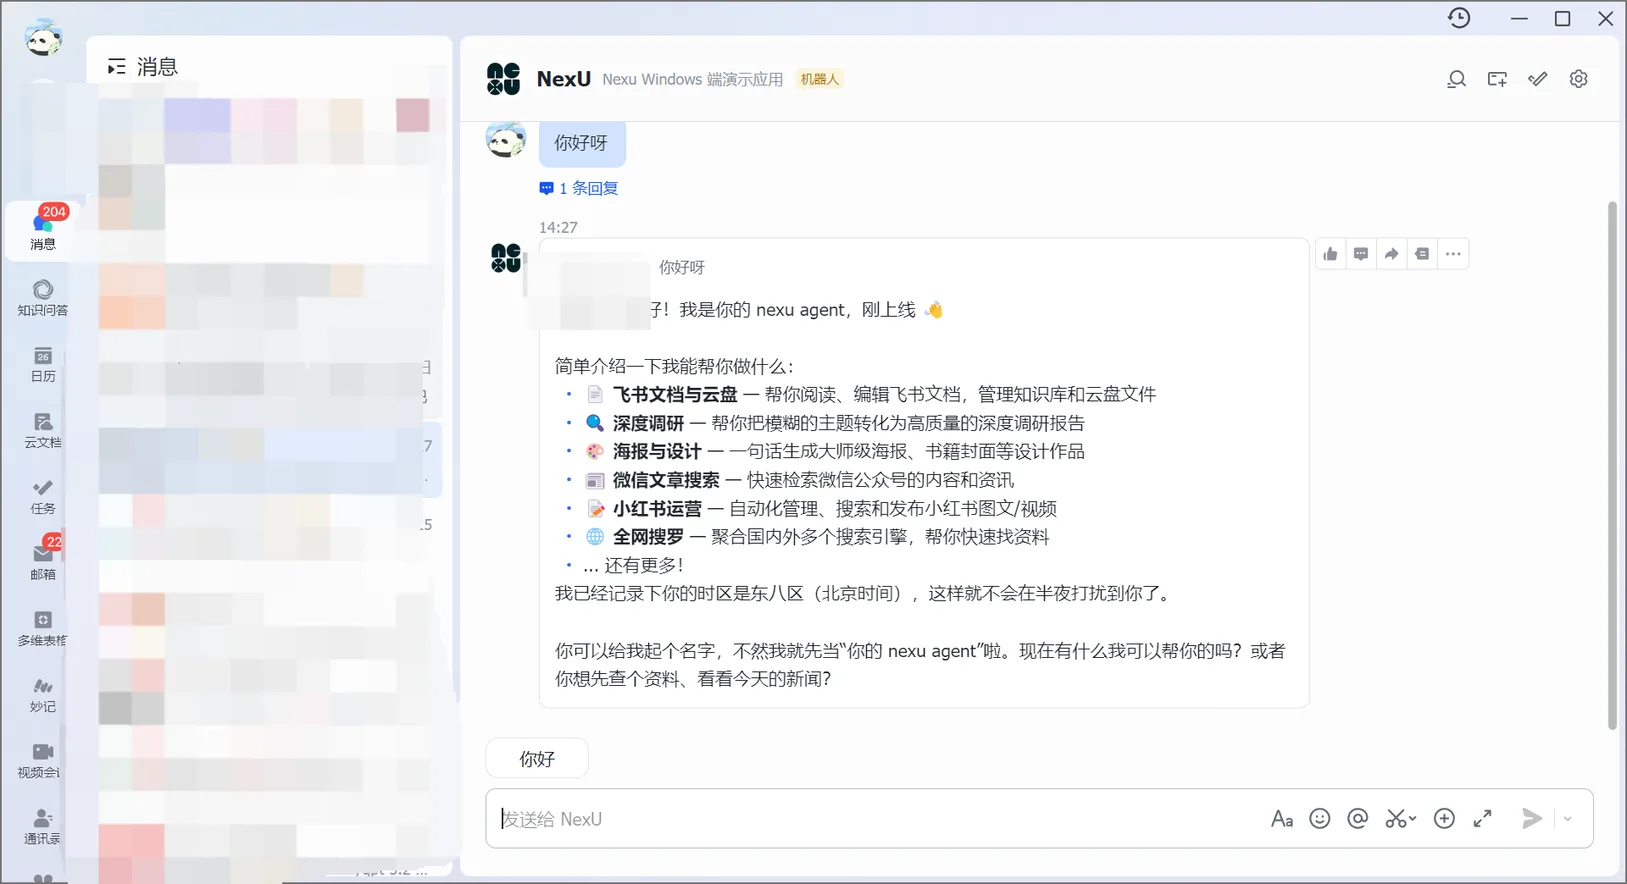Click the 14:27 timestamp
Screen dimensions: 1627x884
pyautogui.click(x=558, y=227)
